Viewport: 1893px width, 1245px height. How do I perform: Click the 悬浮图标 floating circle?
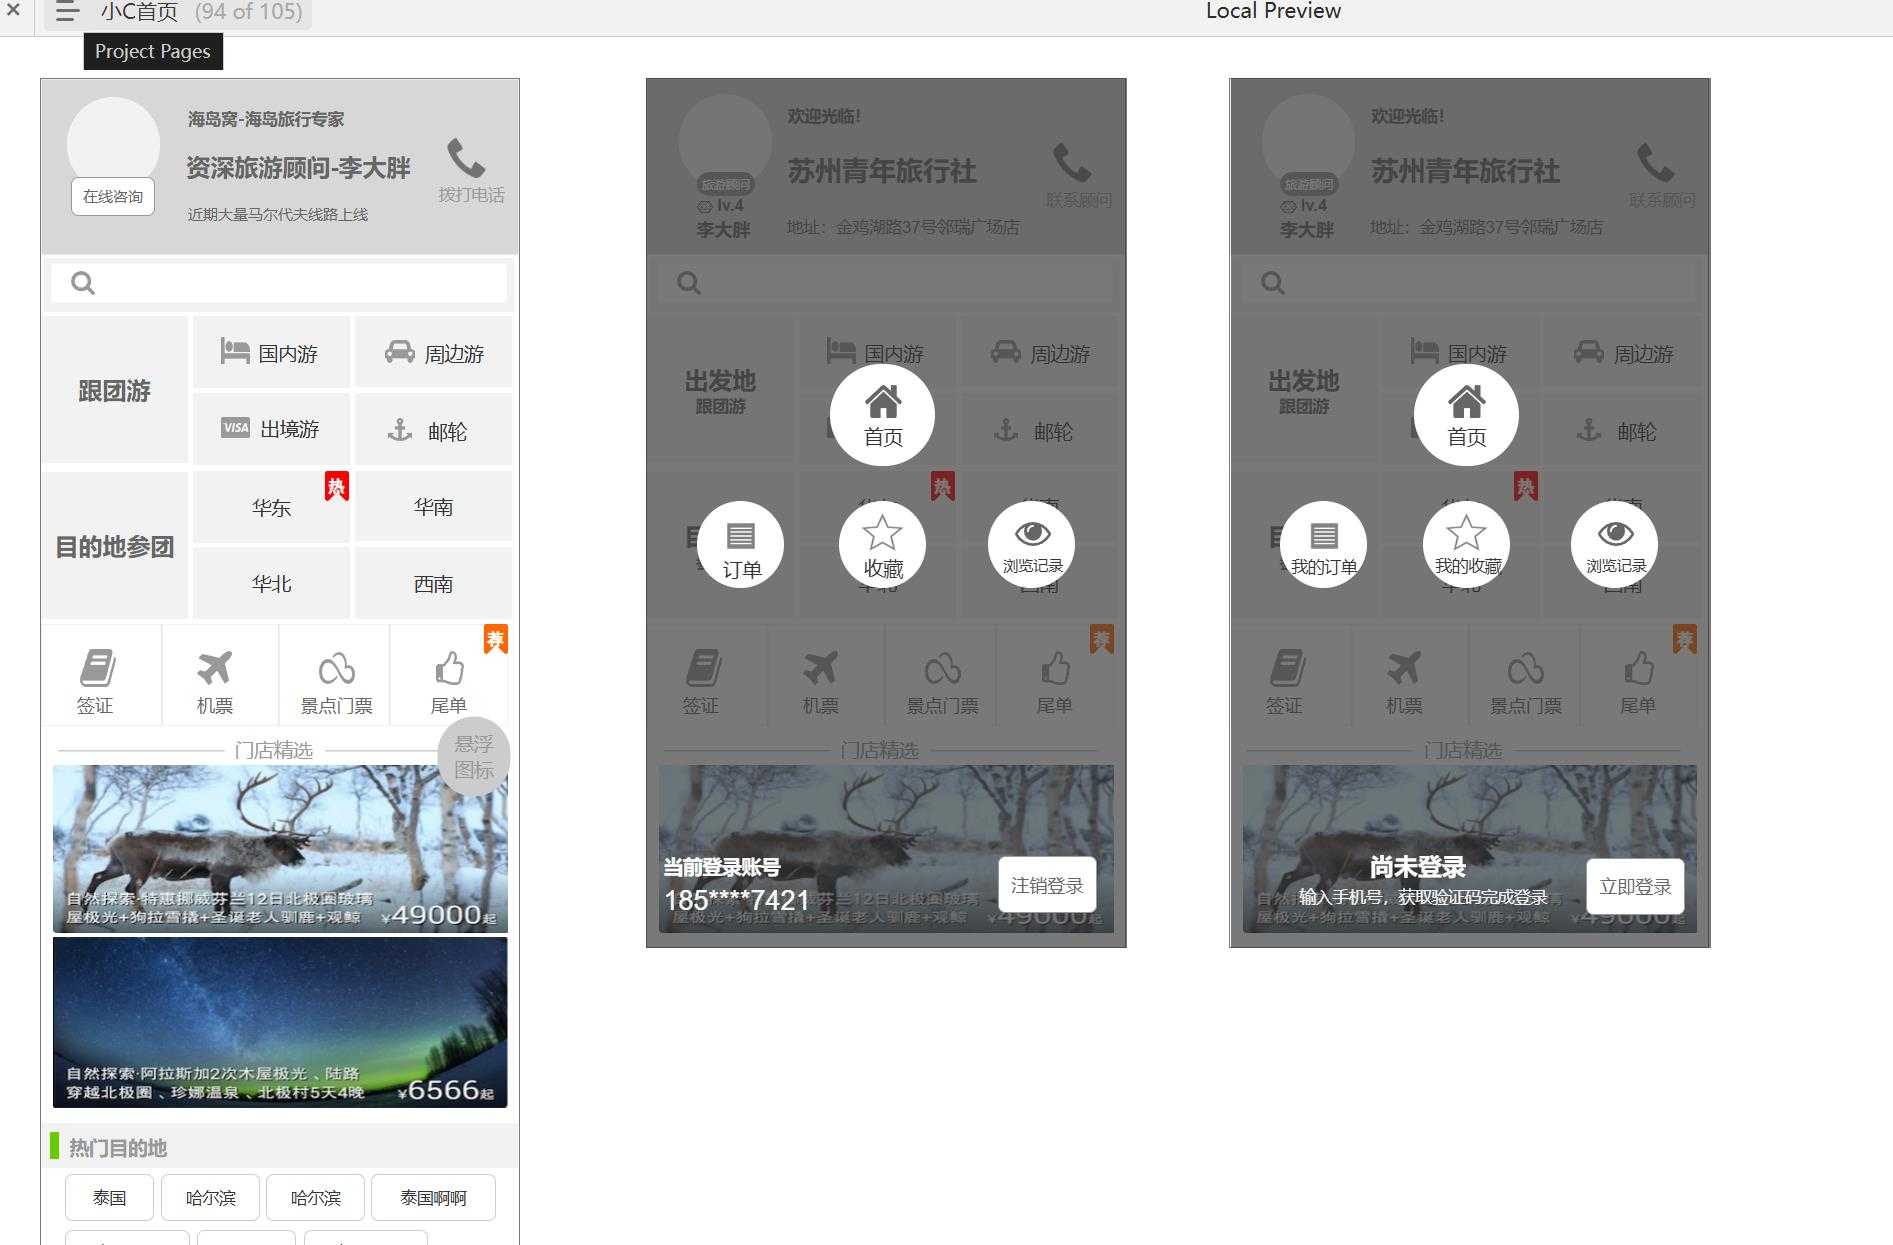(x=474, y=756)
